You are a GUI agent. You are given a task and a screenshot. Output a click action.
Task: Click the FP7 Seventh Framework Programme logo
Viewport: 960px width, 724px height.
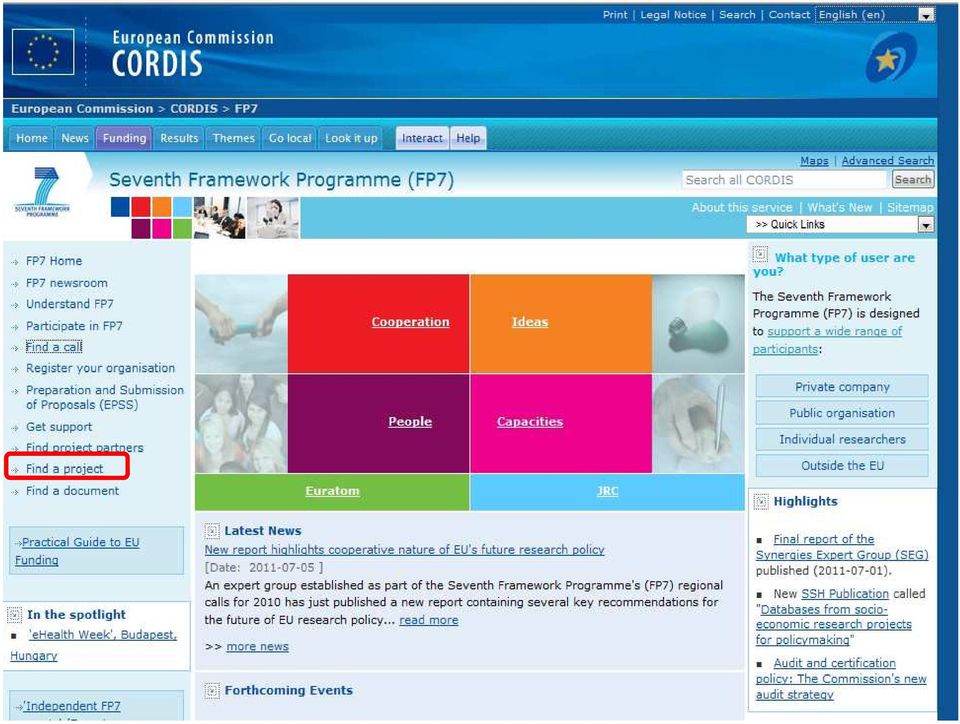click(x=42, y=193)
